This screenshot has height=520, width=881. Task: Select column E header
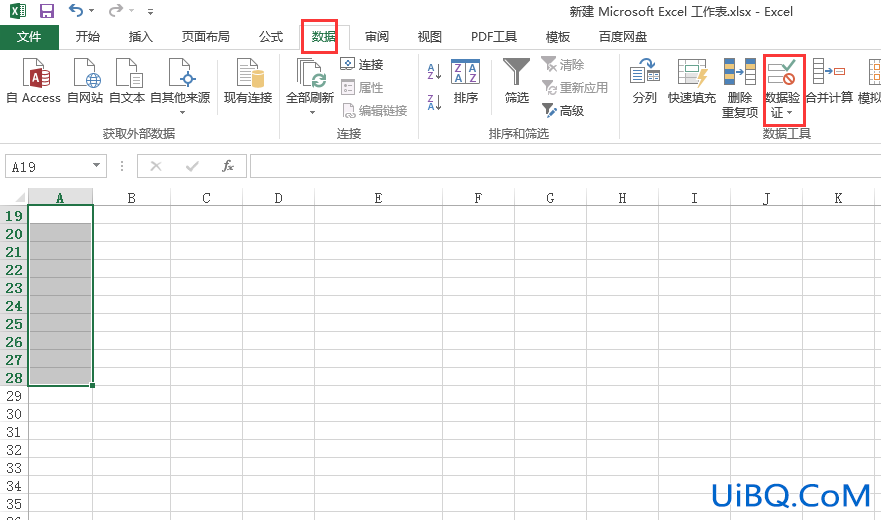coord(378,197)
